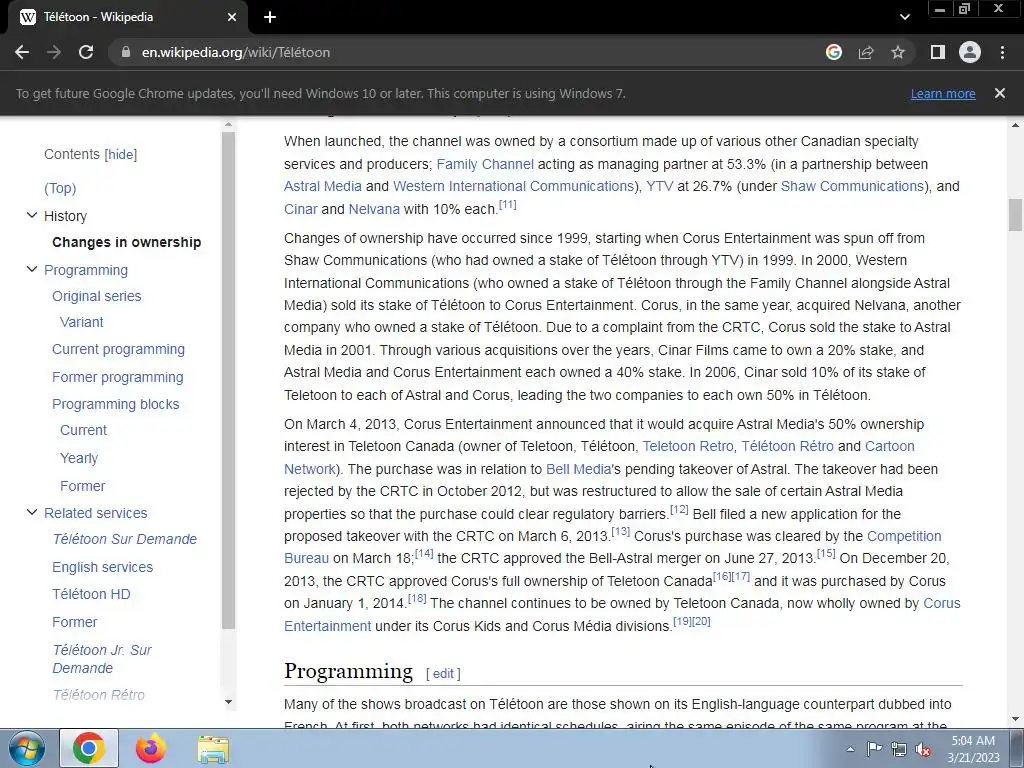
Task: Jump to Current programming section
Action: tap(118, 349)
